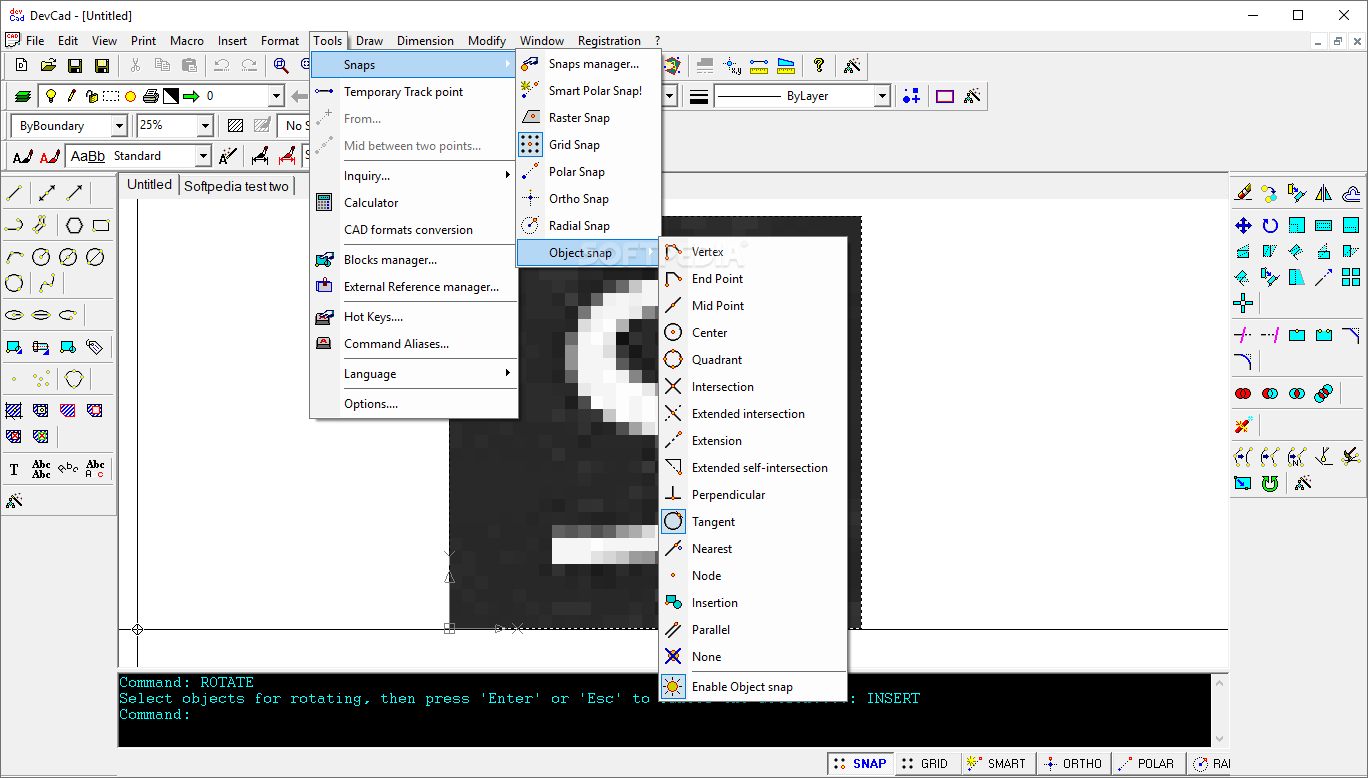Choose CAD formats conversion
1368x778 pixels.
click(x=414, y=230)
